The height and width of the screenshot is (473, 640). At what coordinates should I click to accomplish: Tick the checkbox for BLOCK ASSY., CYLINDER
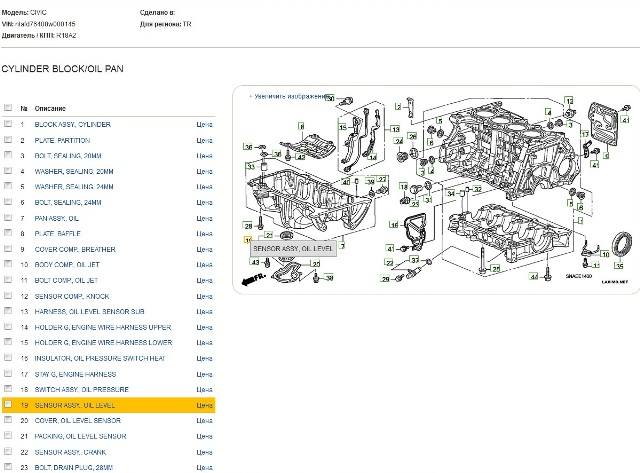click(x=8, y=123)
